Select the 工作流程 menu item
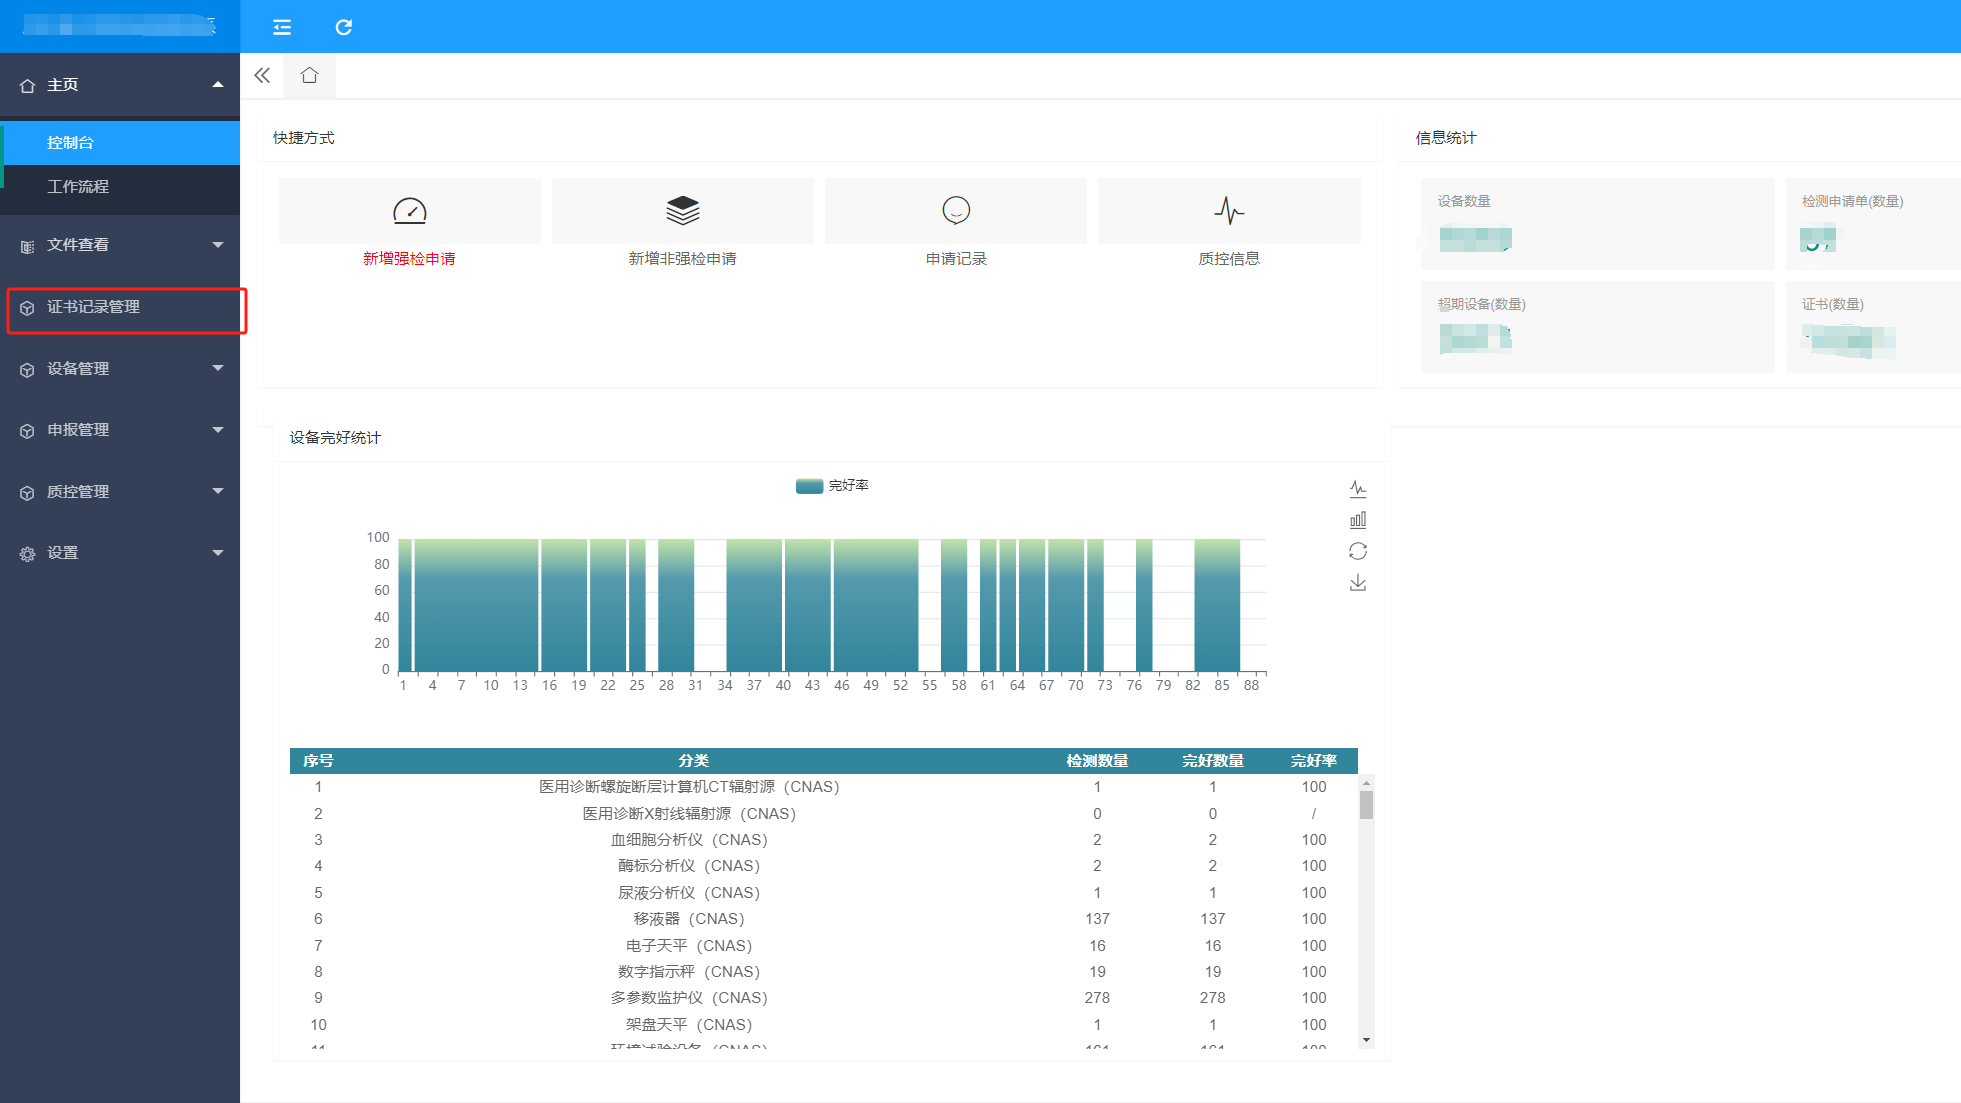The image size is (1961, 1103). pos(78,187)
